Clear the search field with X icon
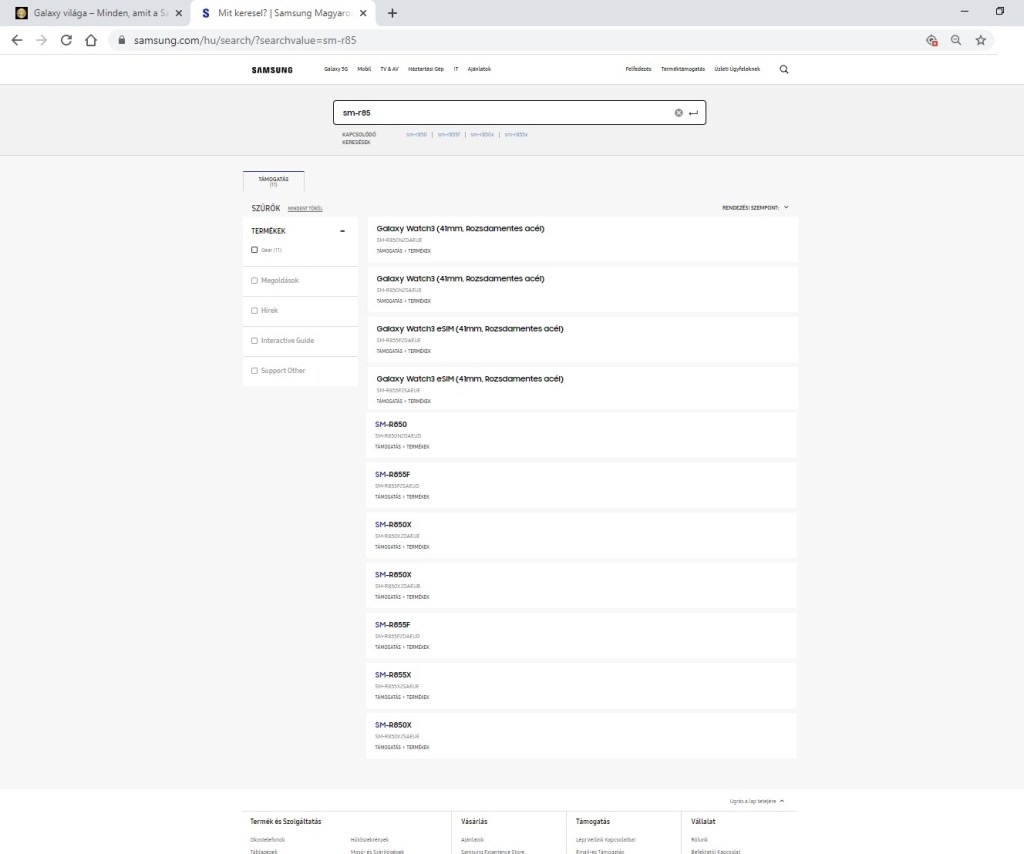This screenshot has height=854, width=1024. pyautogui.click(x=678, y=113)
